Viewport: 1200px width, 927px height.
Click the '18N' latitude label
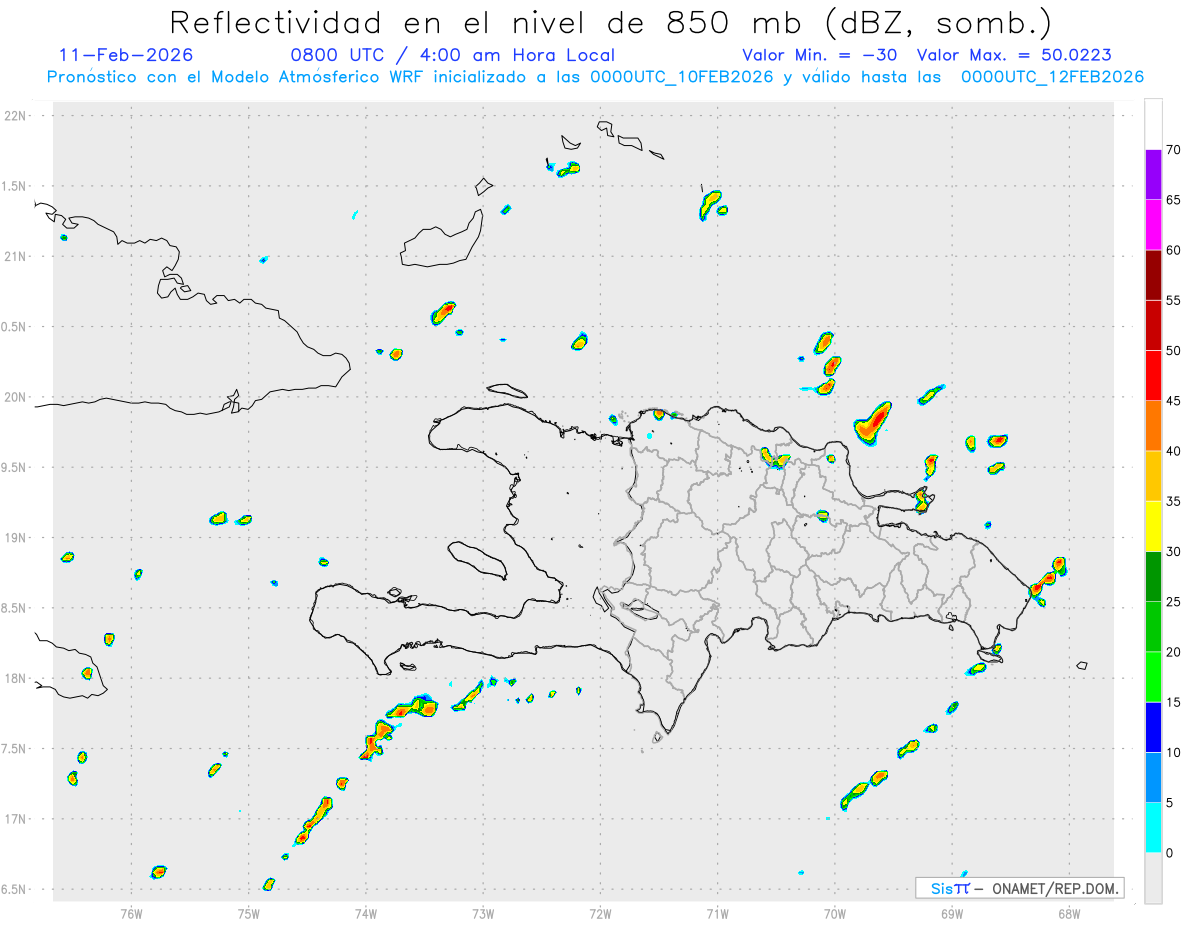pyautogui.click(x=16, y=678)
